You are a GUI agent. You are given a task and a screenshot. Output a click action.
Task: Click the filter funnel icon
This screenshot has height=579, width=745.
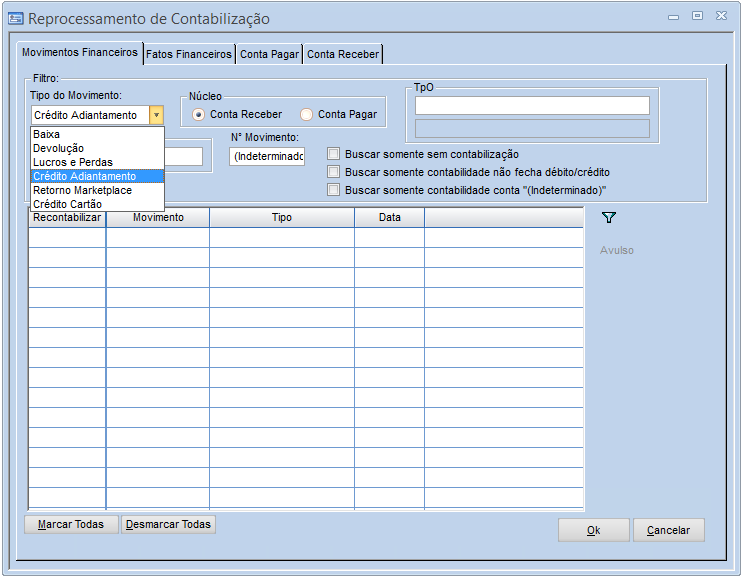coord(608,217)
